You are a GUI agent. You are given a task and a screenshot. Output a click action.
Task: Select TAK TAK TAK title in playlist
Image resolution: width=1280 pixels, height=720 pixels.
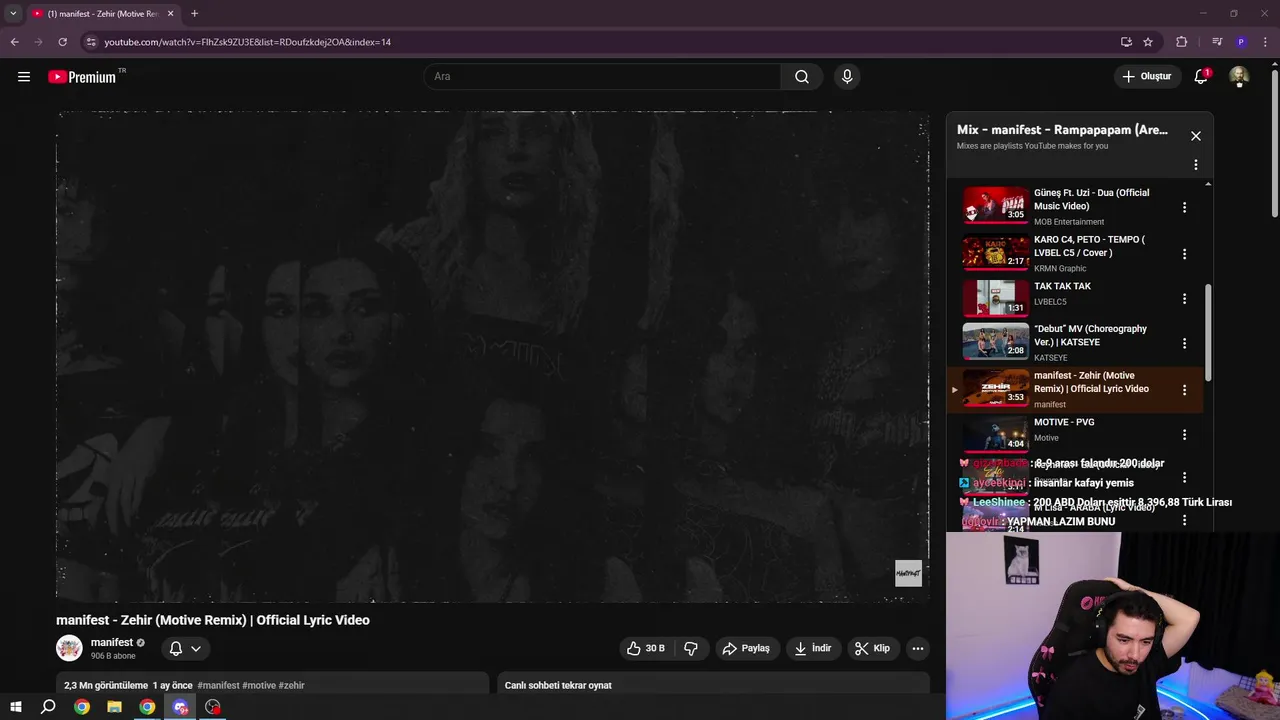[1062, 287]
